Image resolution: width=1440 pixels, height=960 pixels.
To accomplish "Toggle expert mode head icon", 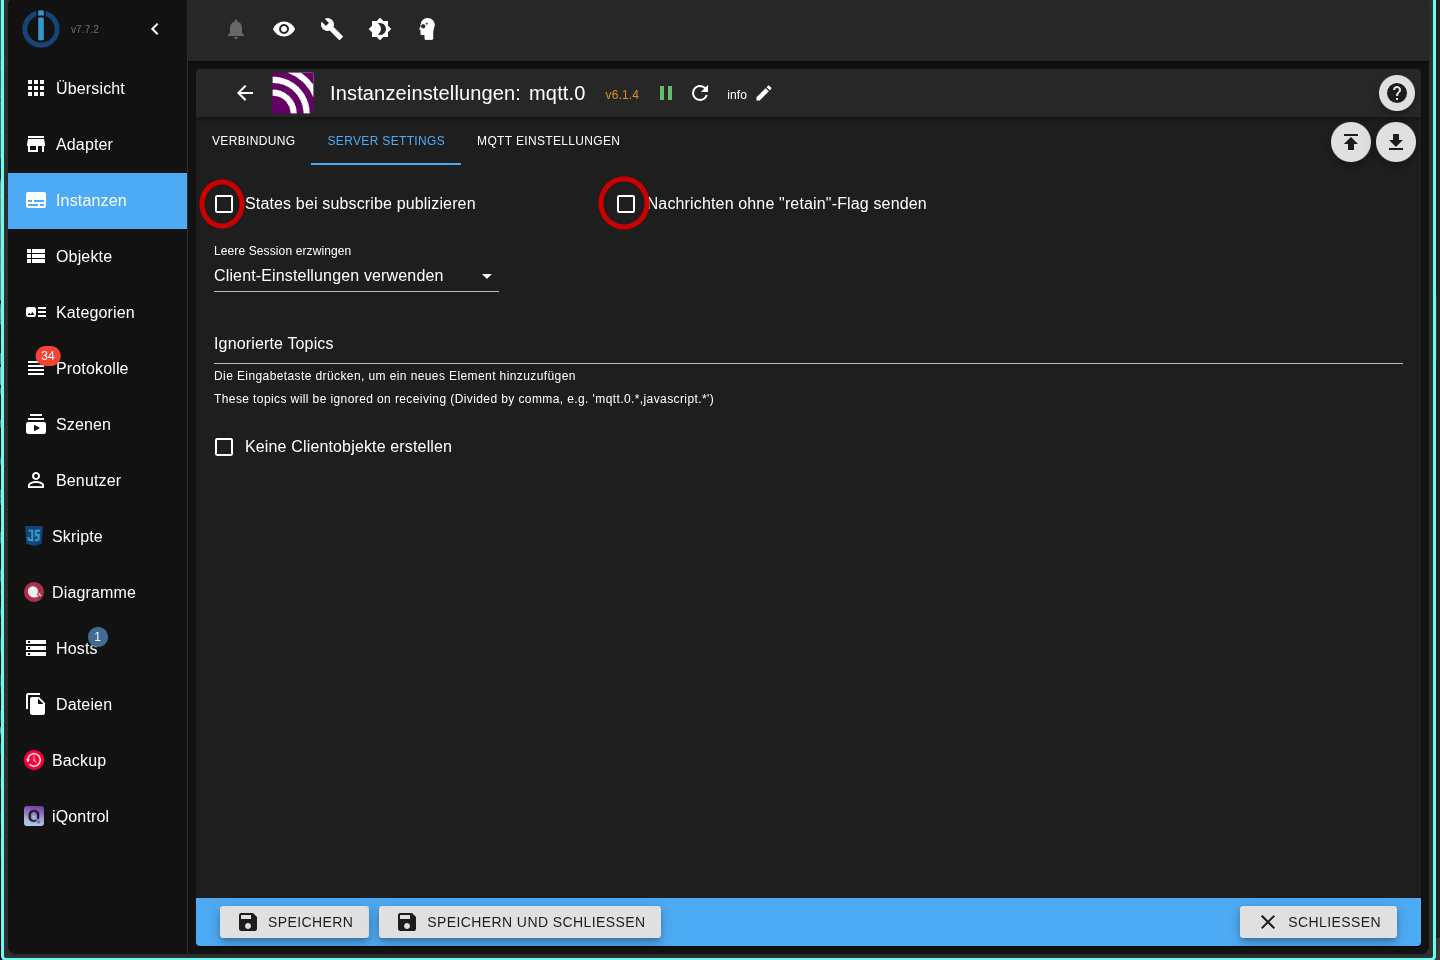I will point(427,29).
